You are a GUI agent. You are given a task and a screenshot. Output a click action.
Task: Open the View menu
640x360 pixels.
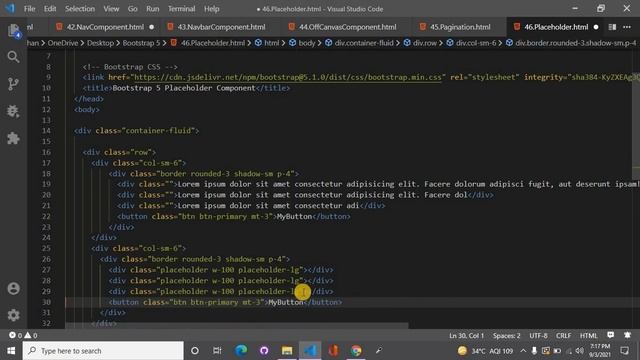coord(111,9)
